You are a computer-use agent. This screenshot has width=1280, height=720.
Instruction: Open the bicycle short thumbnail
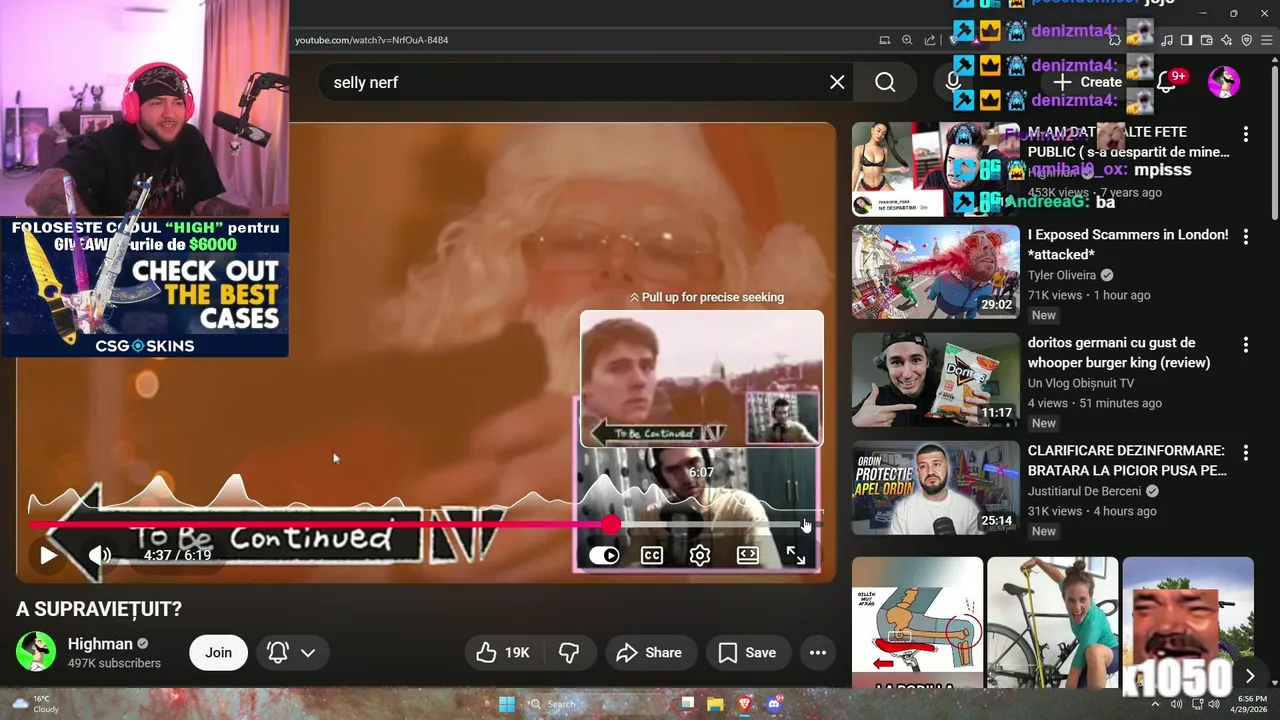pos(1053,622)
